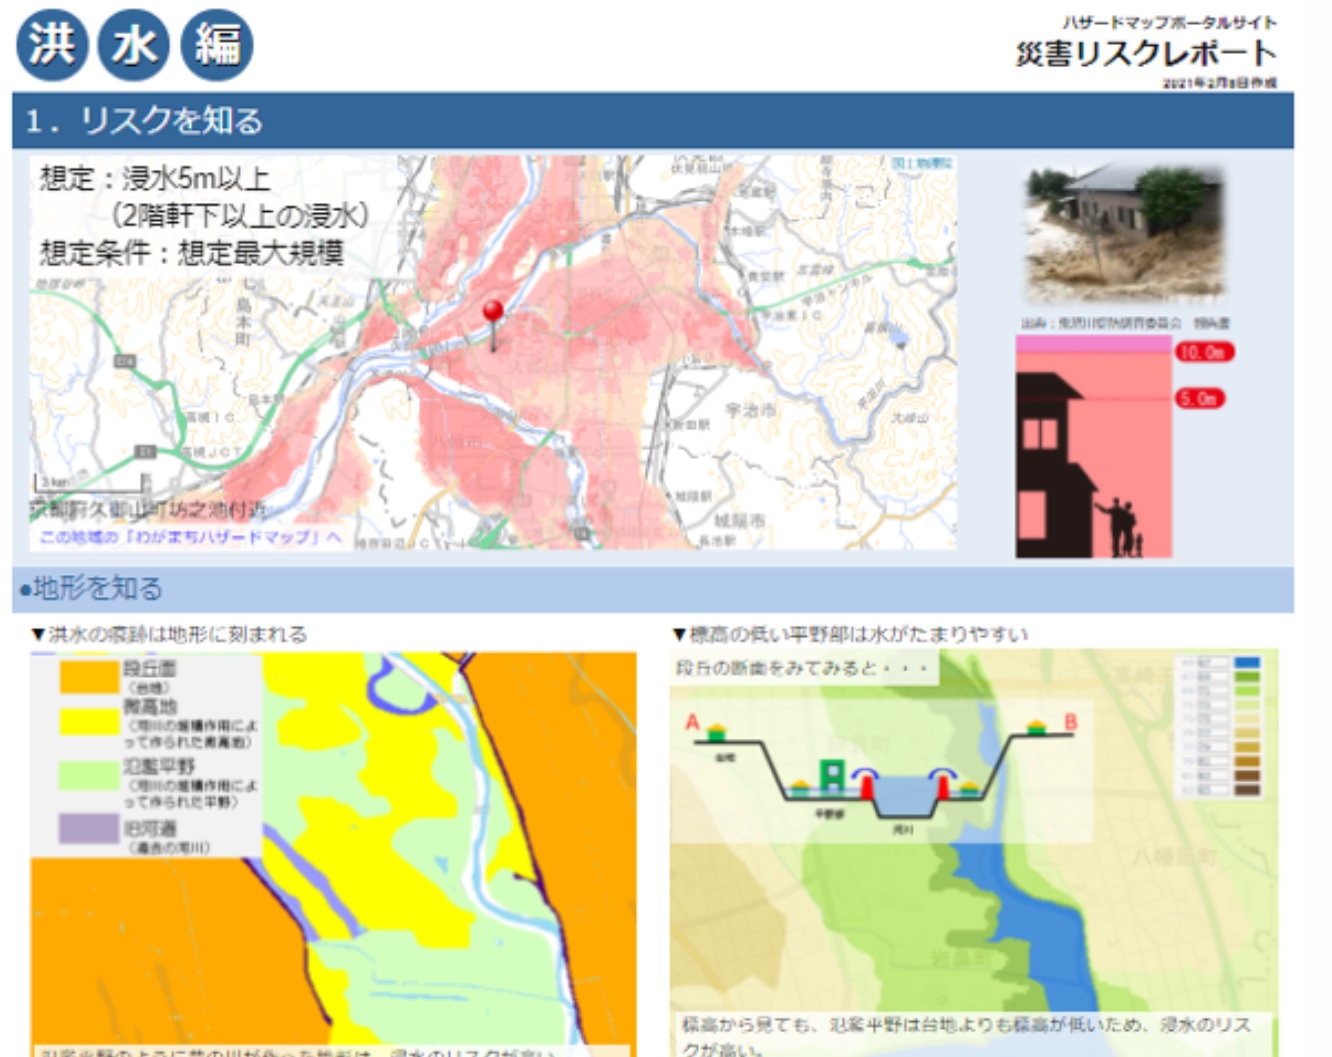Click the red 5.0m depth marker label
This screenshot has height=1057, width=1332.
(x=1199, y=398)
